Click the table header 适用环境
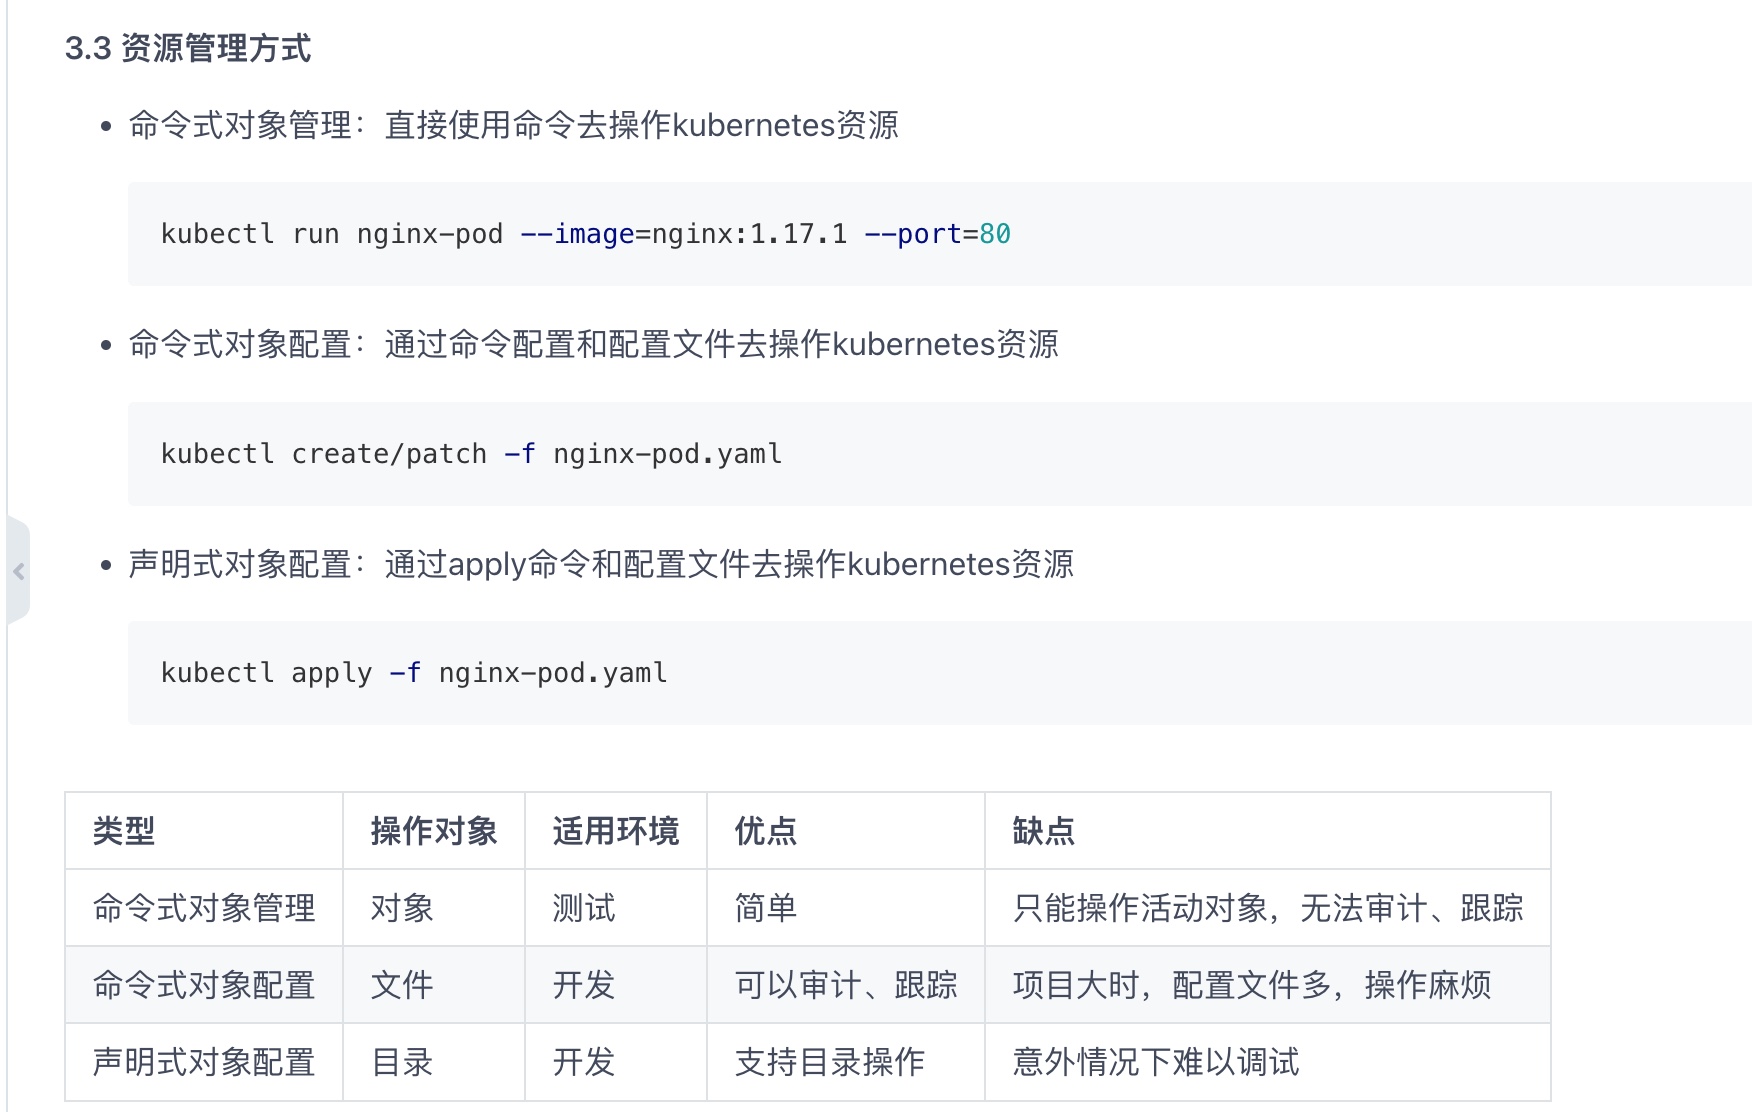Screen dimensions: 1752x1112 (615, 831)
